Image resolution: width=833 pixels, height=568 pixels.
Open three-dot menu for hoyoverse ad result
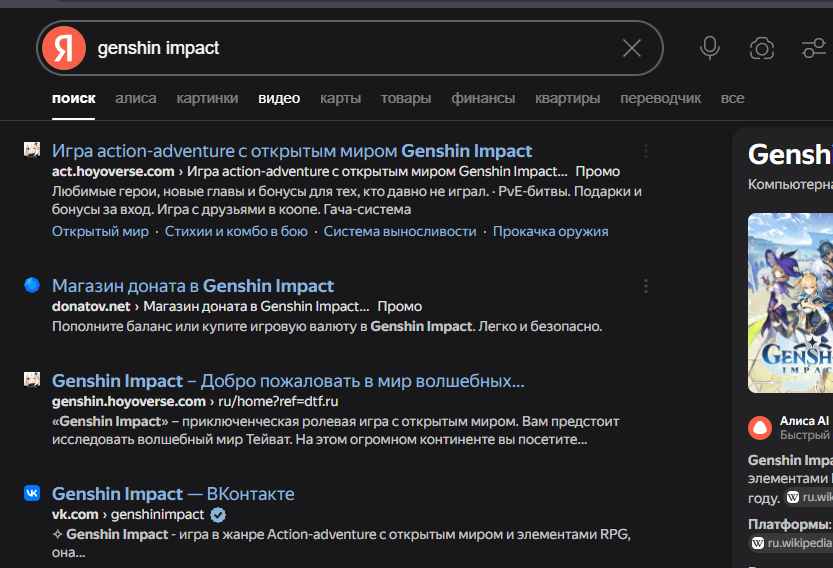coord(646,151)
